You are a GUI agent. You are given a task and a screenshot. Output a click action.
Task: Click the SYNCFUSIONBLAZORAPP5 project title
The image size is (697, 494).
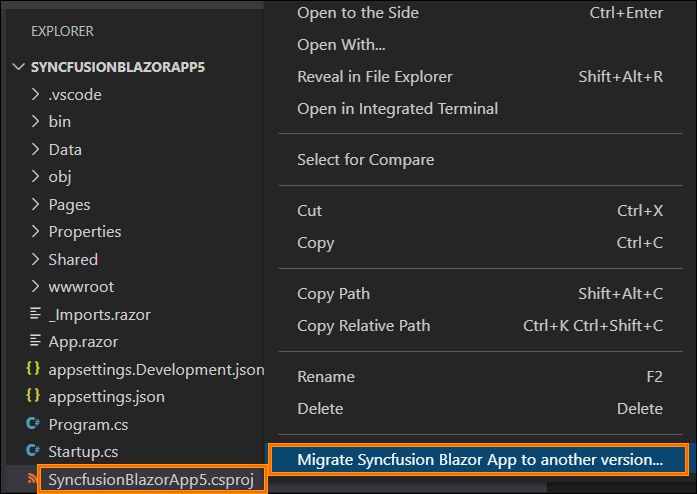pos(118,67)
